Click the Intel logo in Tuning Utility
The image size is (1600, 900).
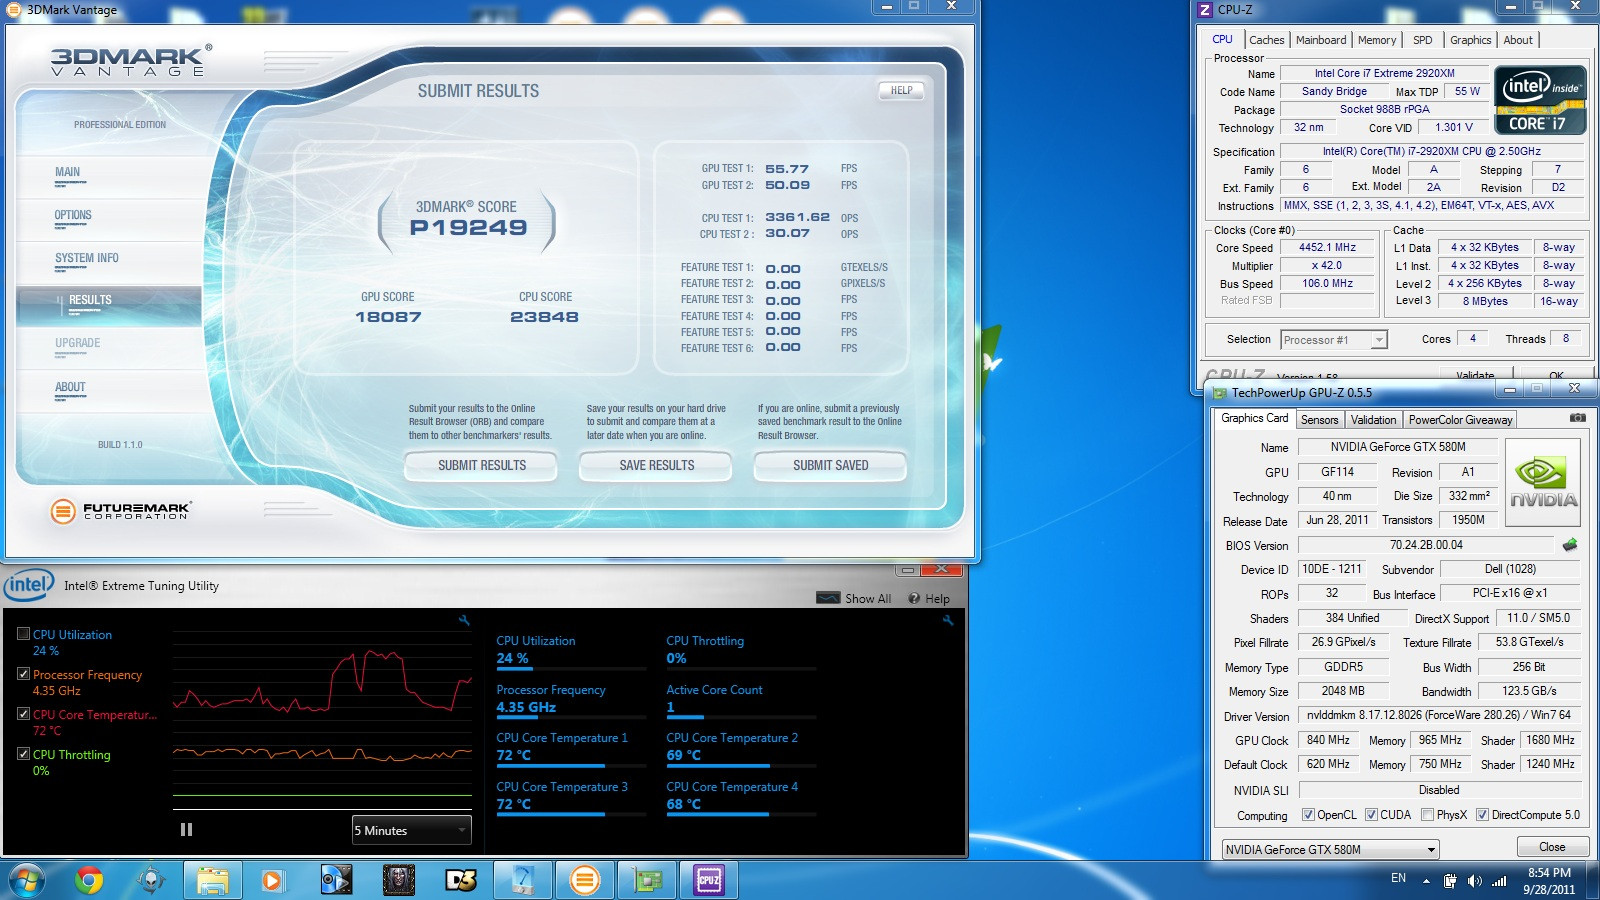28,584
